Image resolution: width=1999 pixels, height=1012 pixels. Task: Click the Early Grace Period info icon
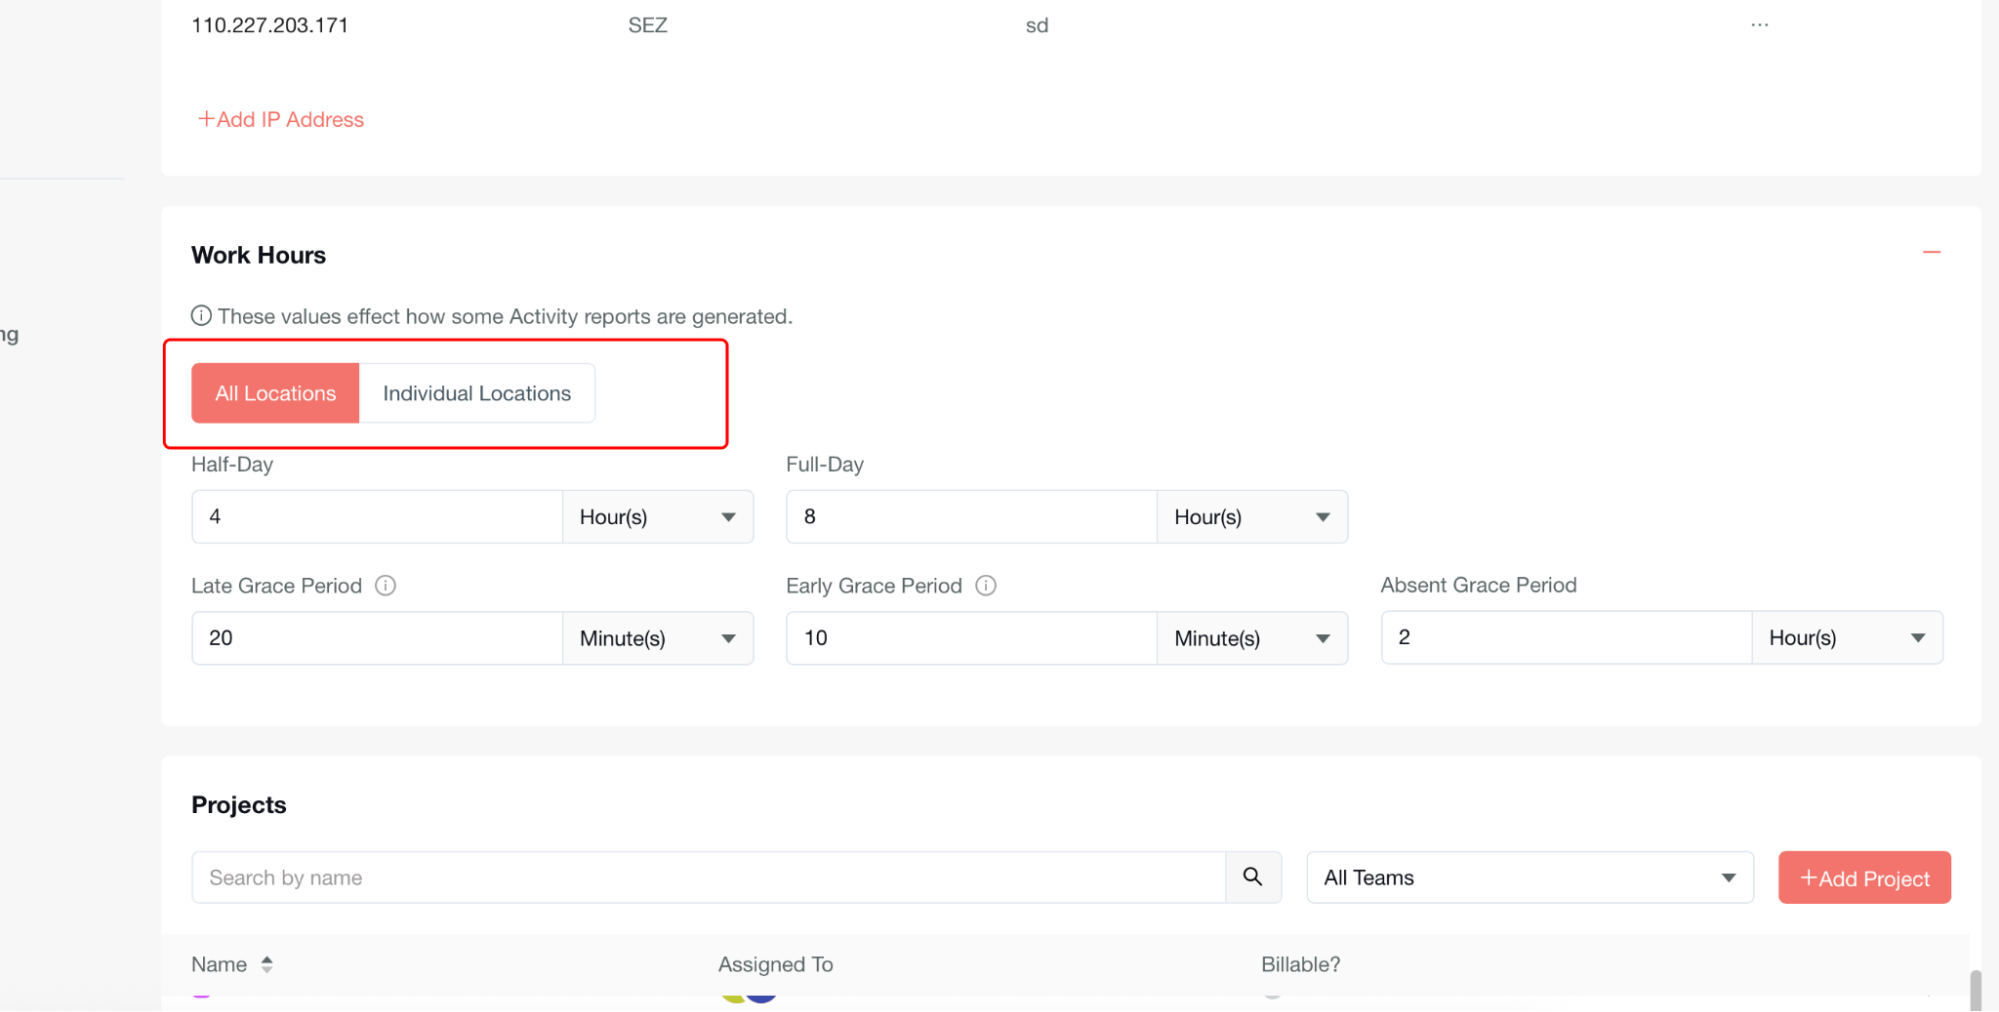click(985, 586)
